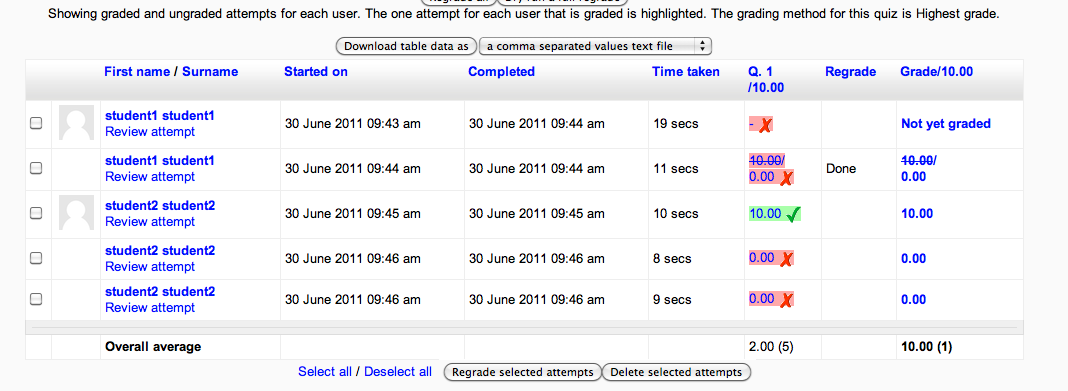Image resolution: width=1068 pixels, height=391 pixels.
Task: Tick the checkbox for student2's 9 secs attempt
Action: (36, 299)
